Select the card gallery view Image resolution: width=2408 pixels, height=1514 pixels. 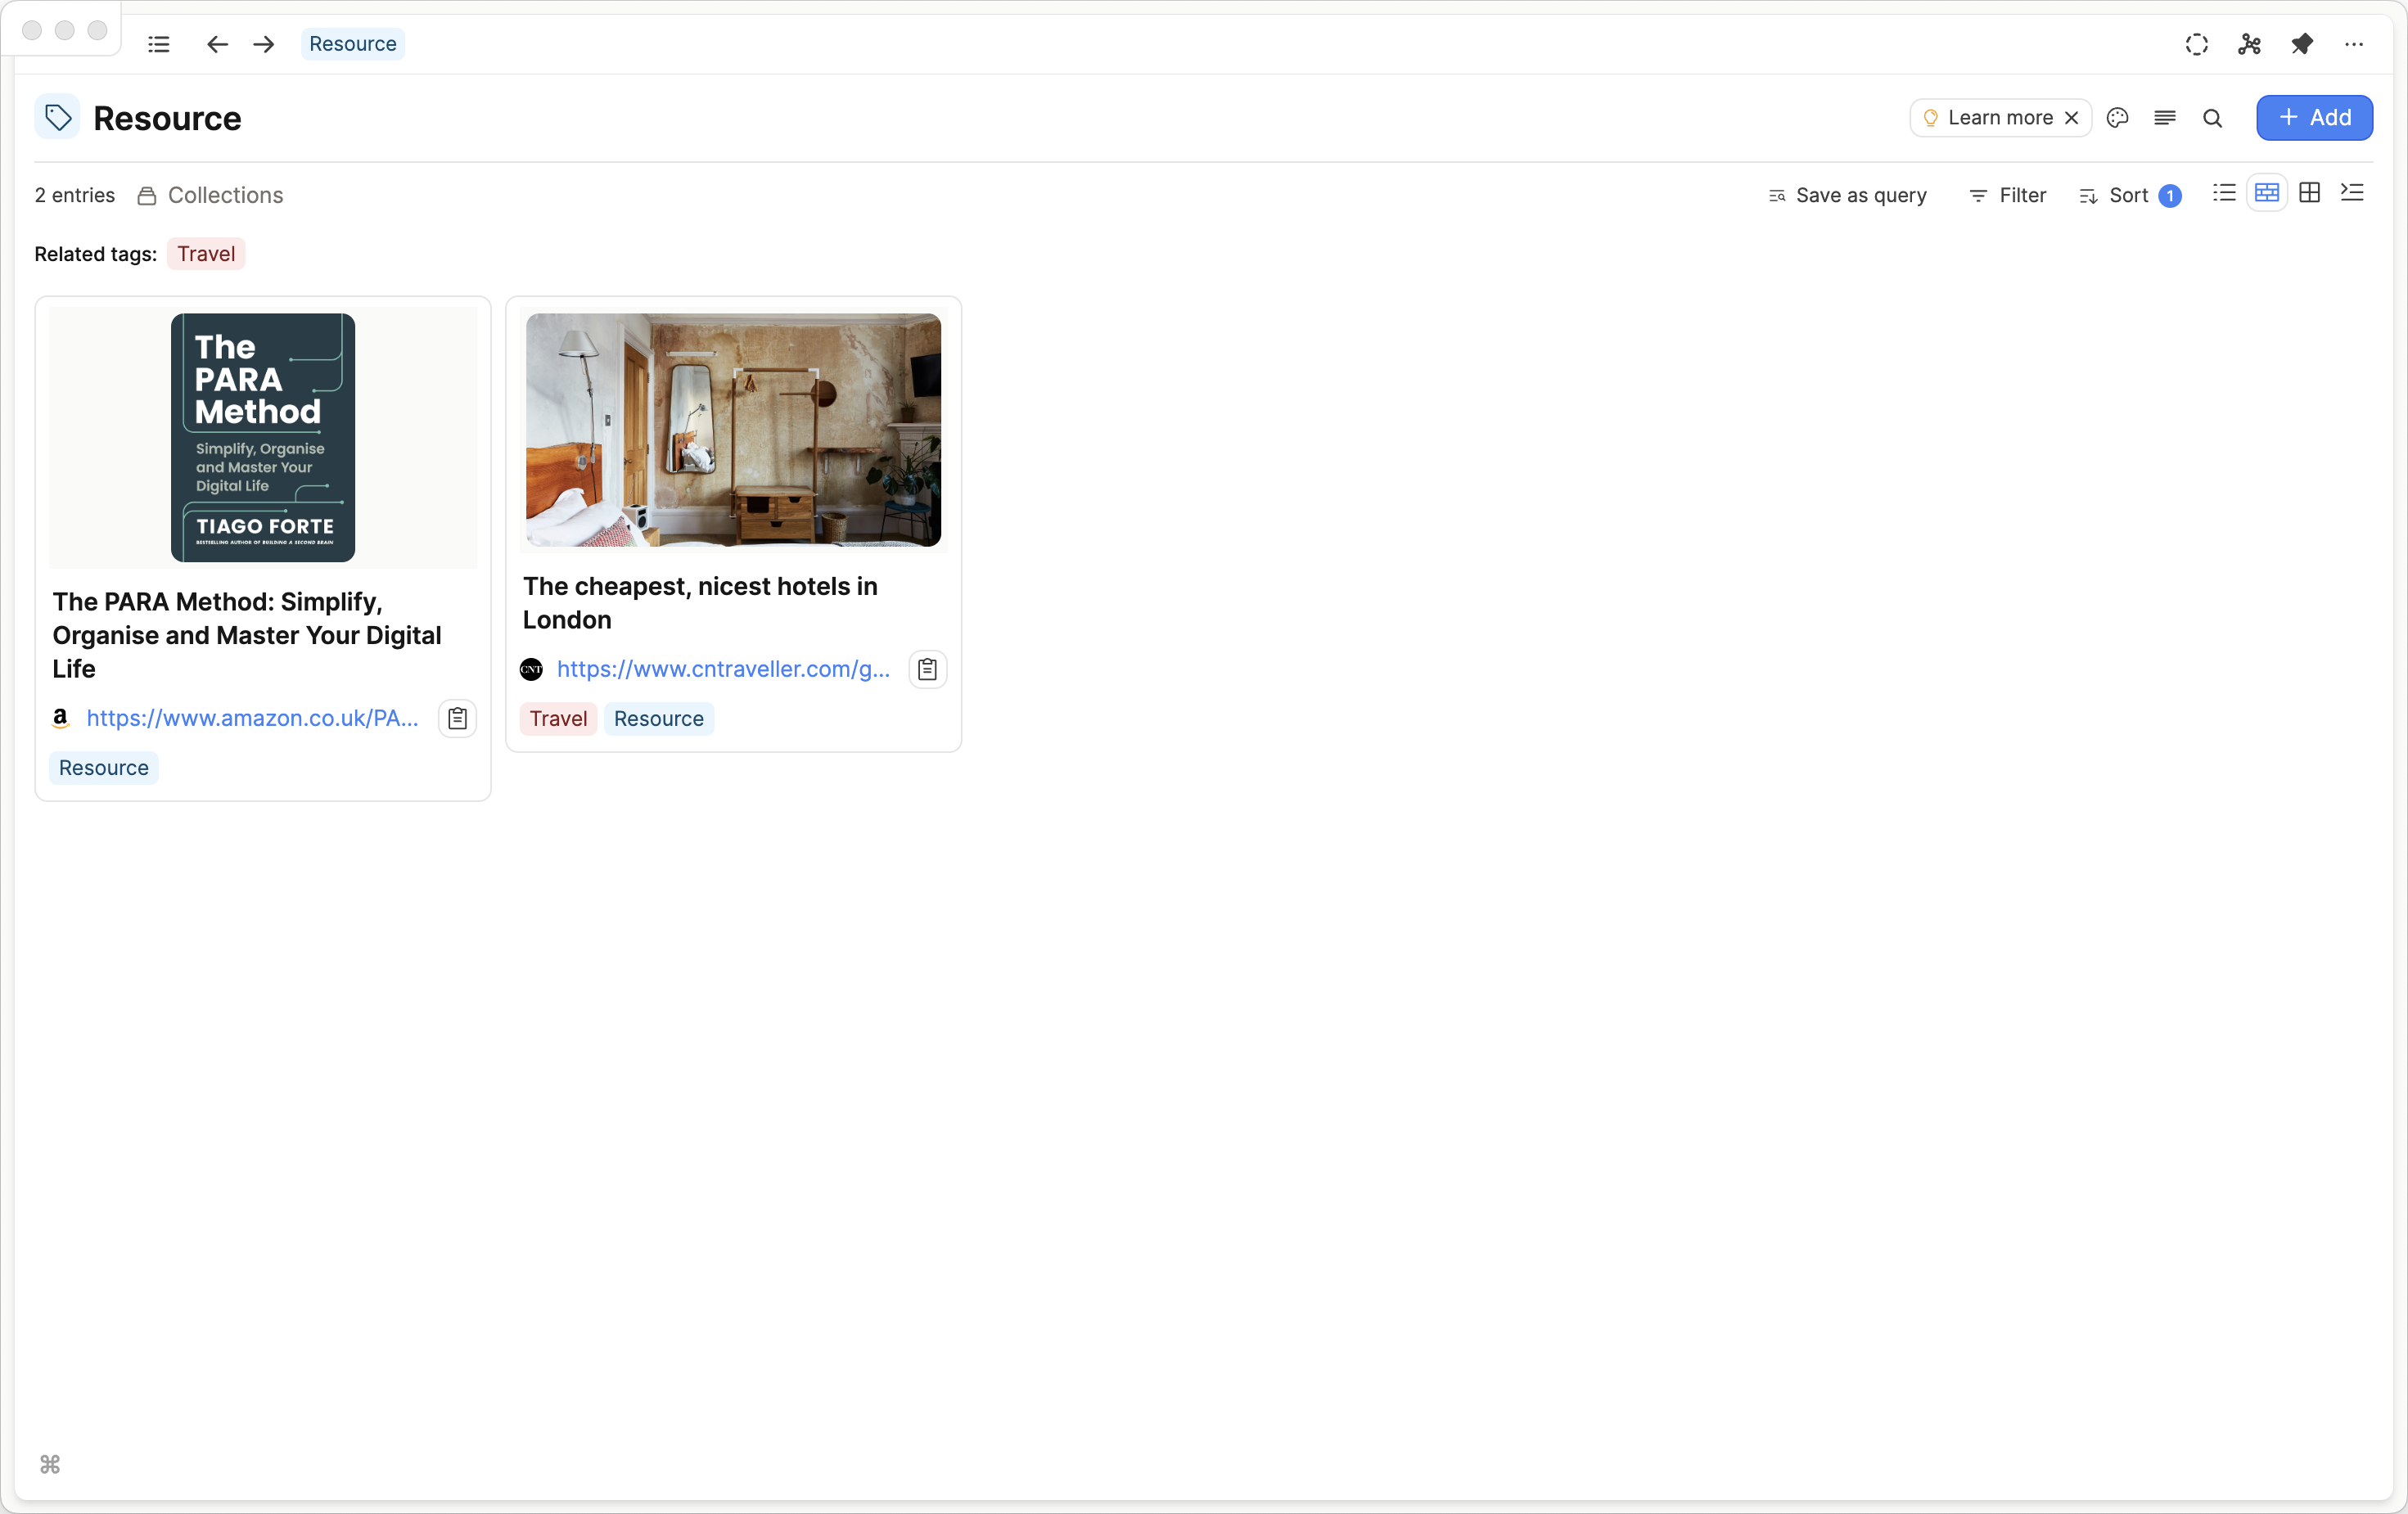pyautogui.click(x=2267, y=193)
